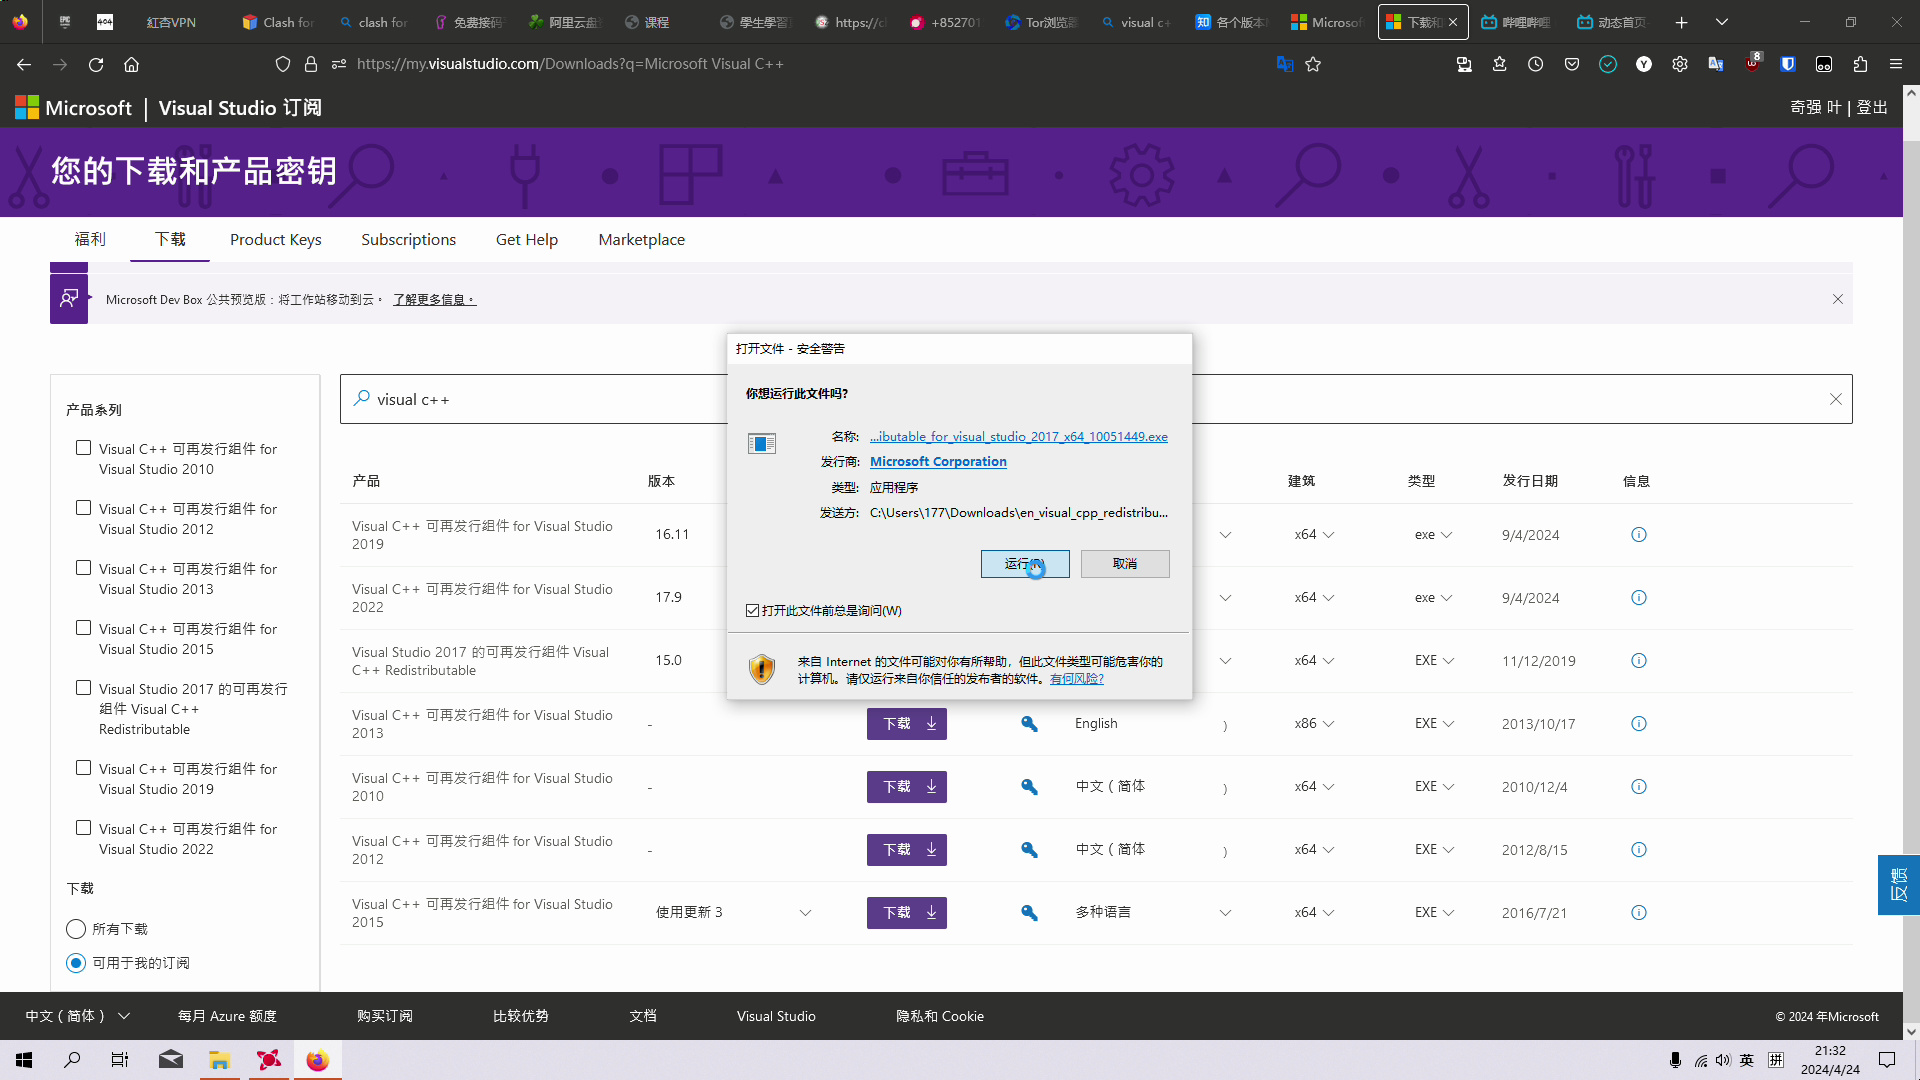This screenshot has width=1920, height=1080.
Task: Open list all tabs chevron in Firefox
Action: (x=1722, y=22)
